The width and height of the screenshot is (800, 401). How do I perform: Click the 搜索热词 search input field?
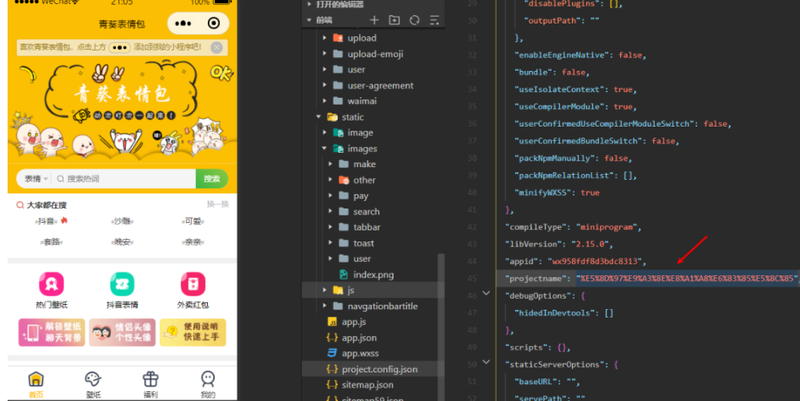(124, 179)
